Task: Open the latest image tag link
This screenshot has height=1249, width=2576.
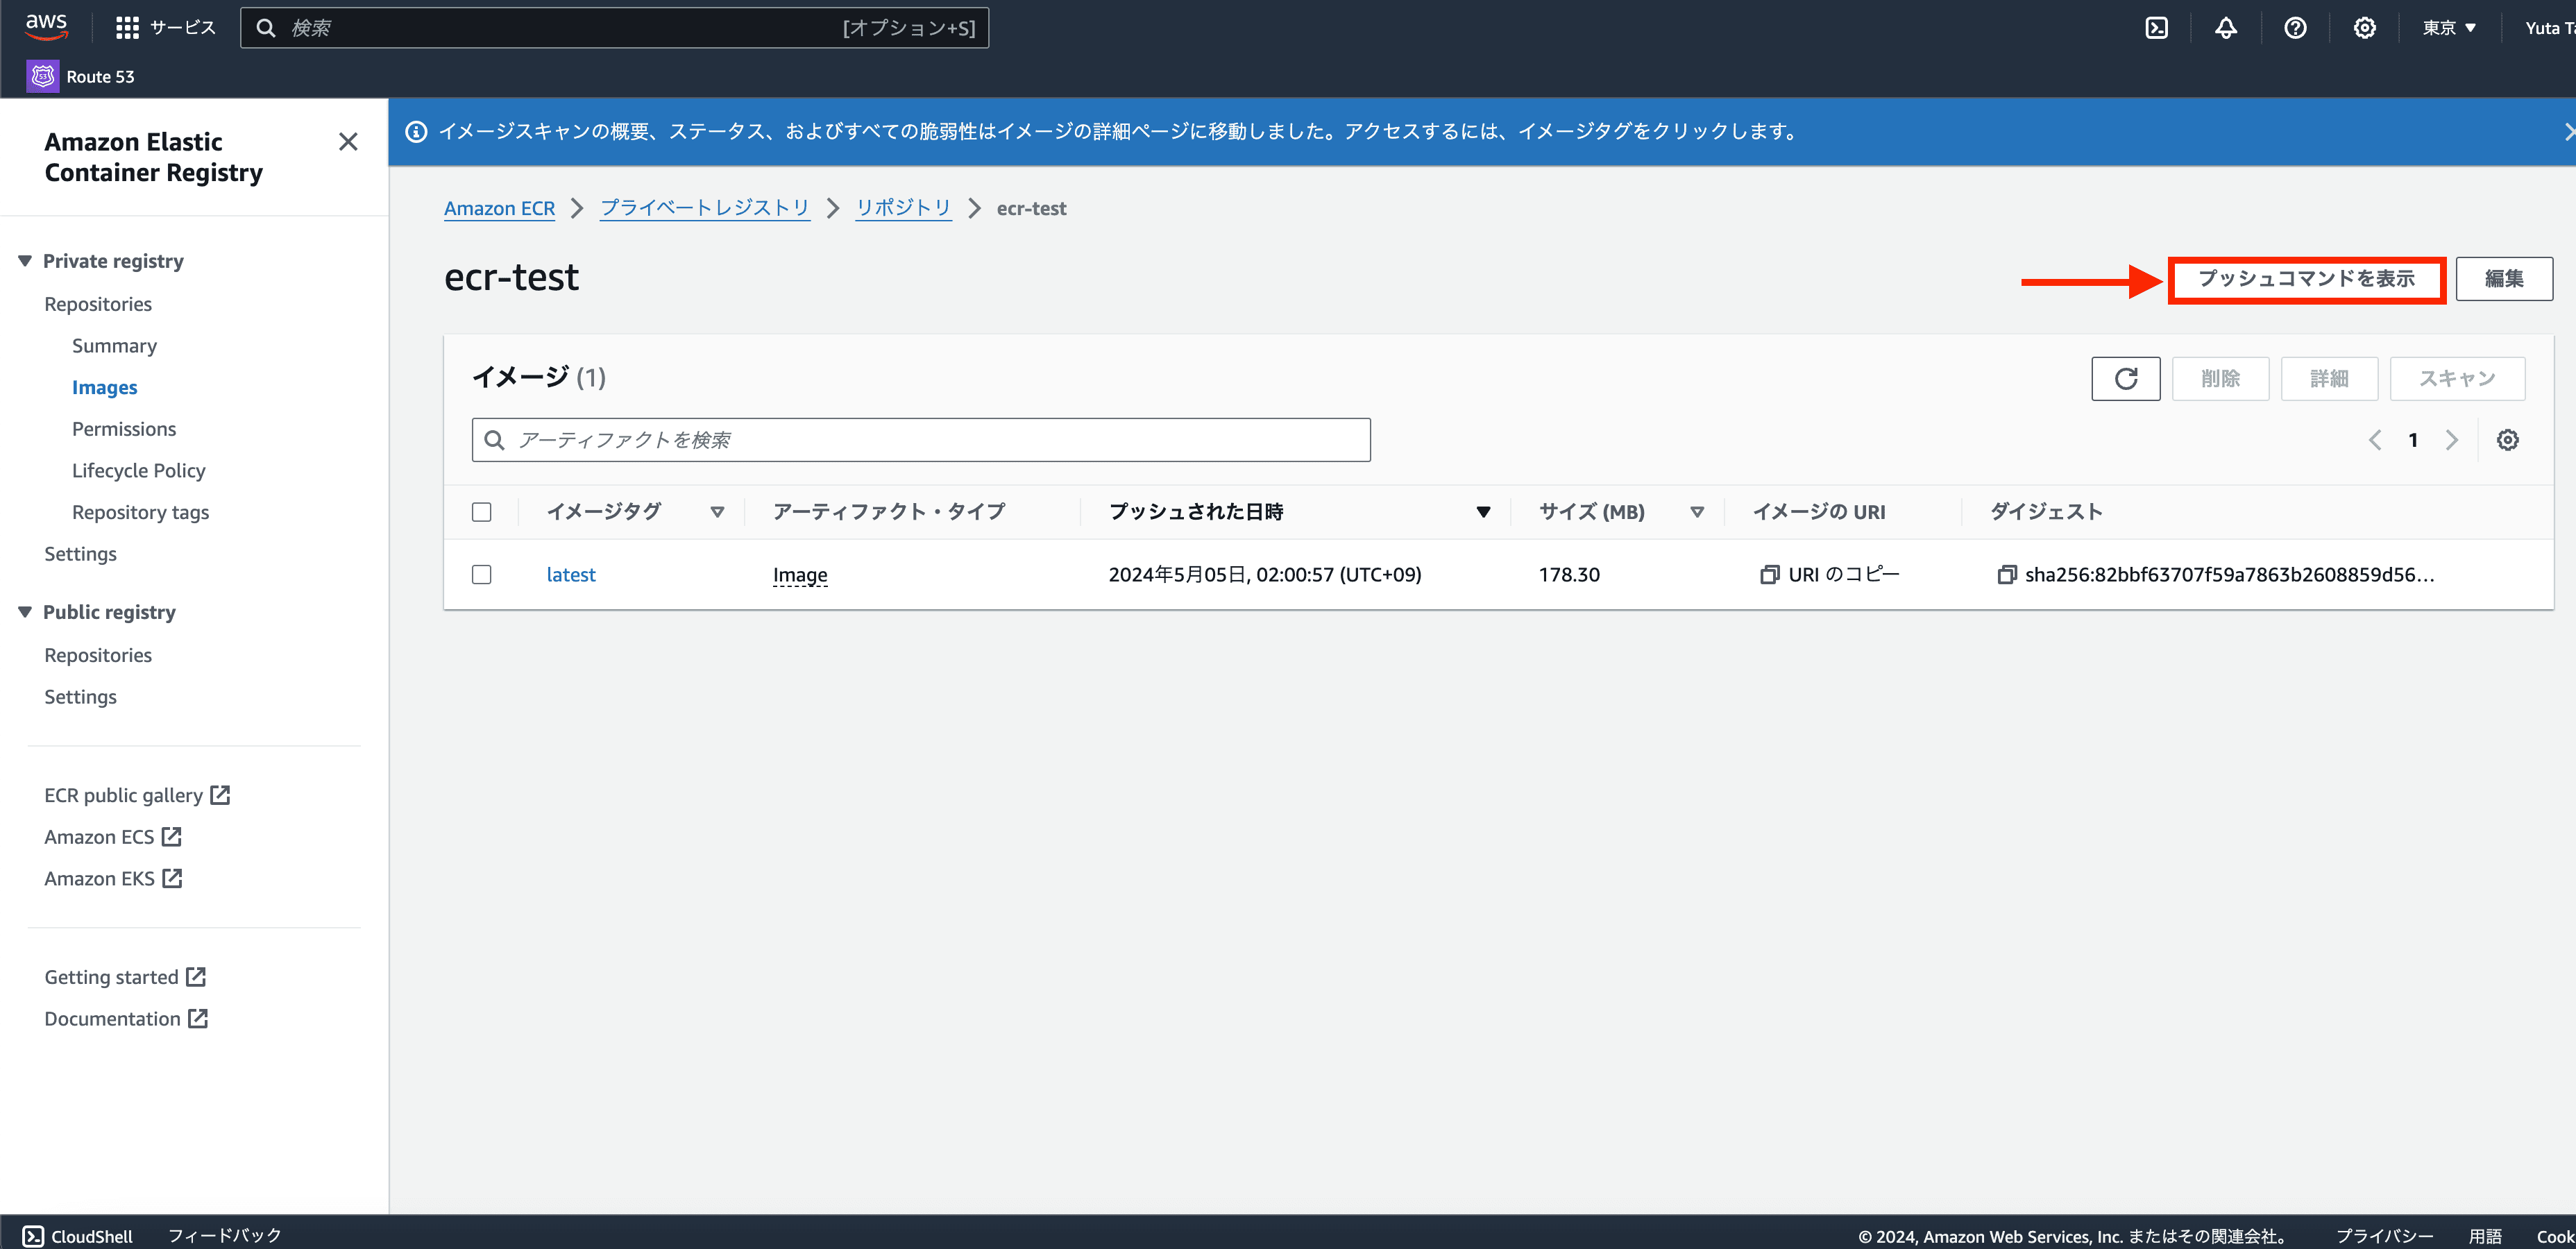Action: coord(571,575)
